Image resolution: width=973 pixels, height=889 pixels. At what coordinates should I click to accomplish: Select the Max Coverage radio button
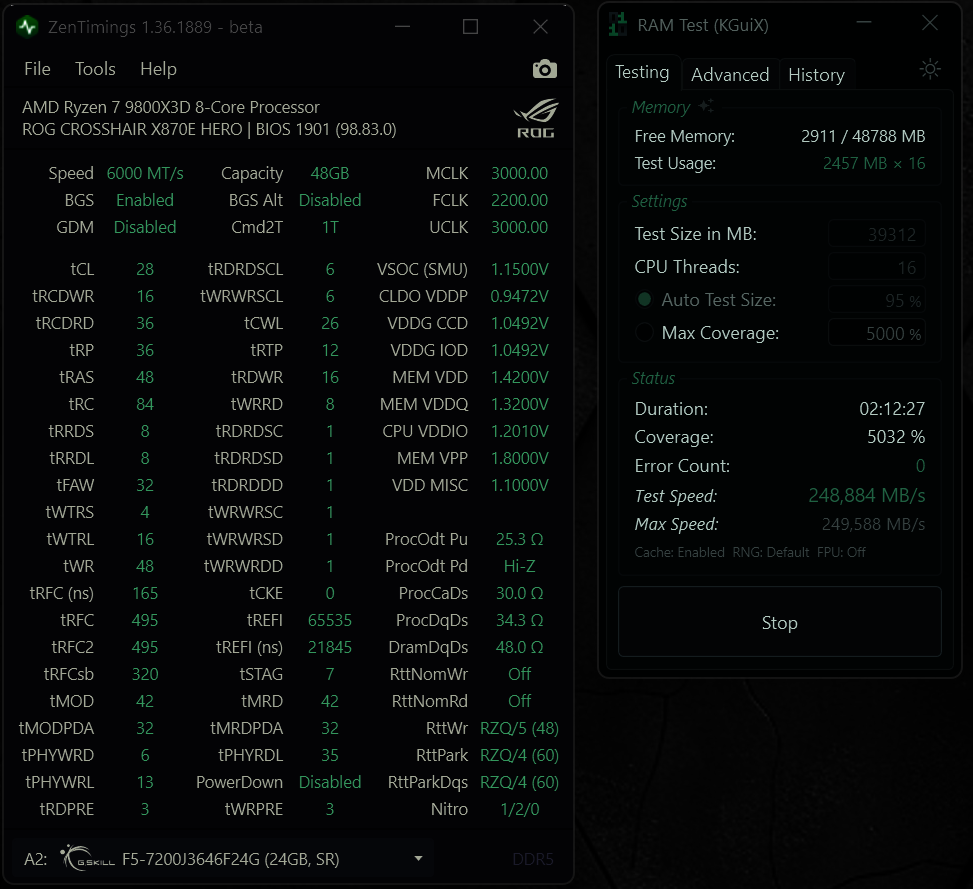645,333
